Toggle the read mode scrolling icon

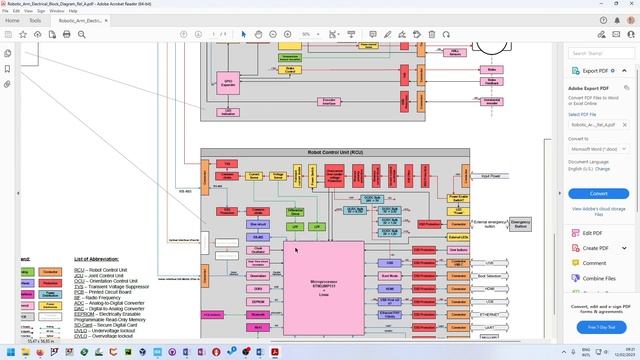351,35
